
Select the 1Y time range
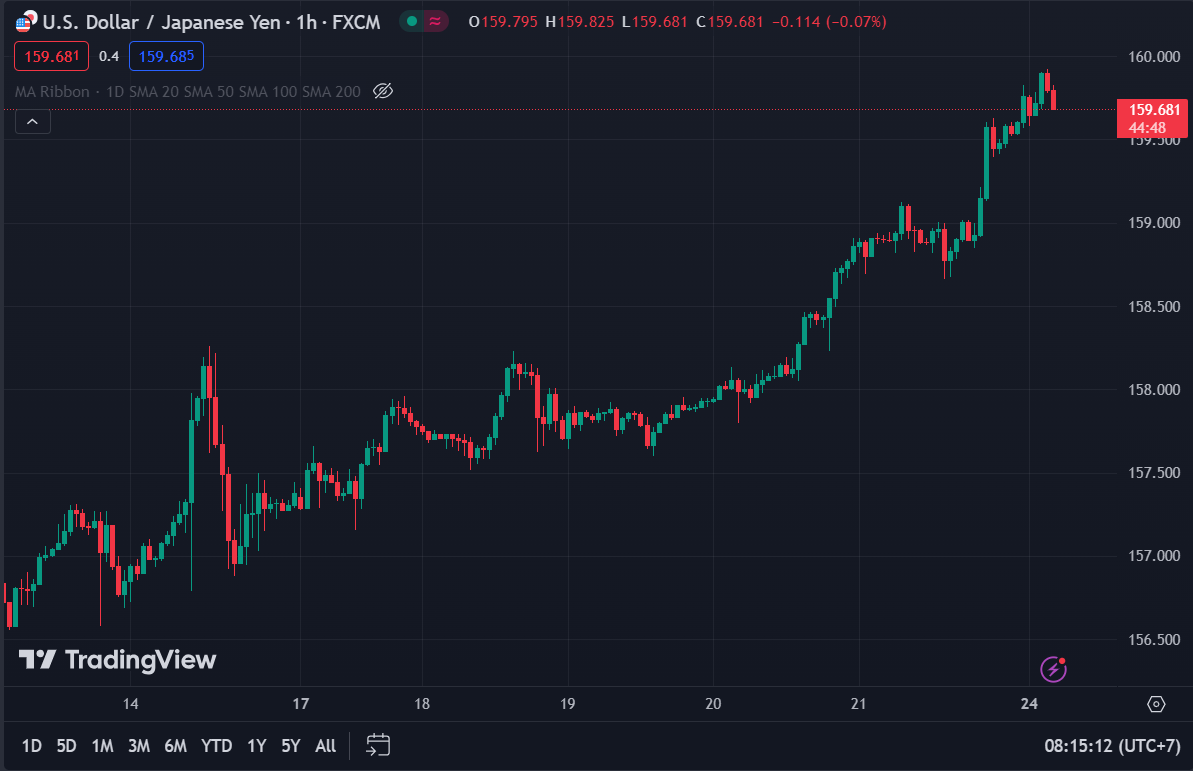[x=256, y=746]
